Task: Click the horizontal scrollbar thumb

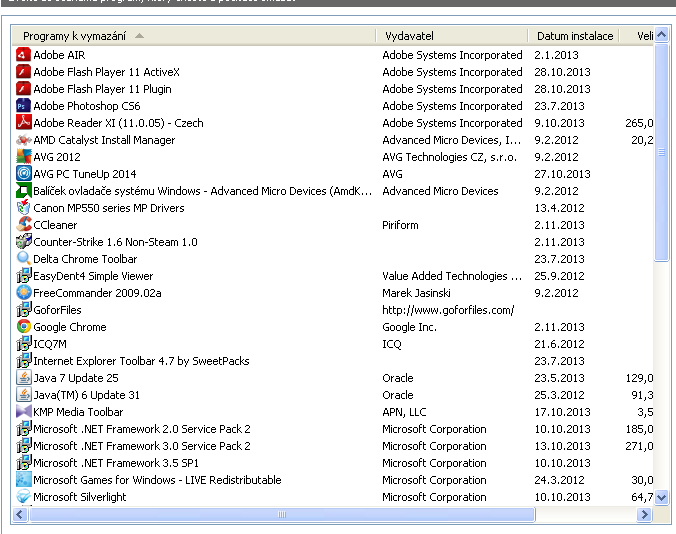Action: click(282, 514)
